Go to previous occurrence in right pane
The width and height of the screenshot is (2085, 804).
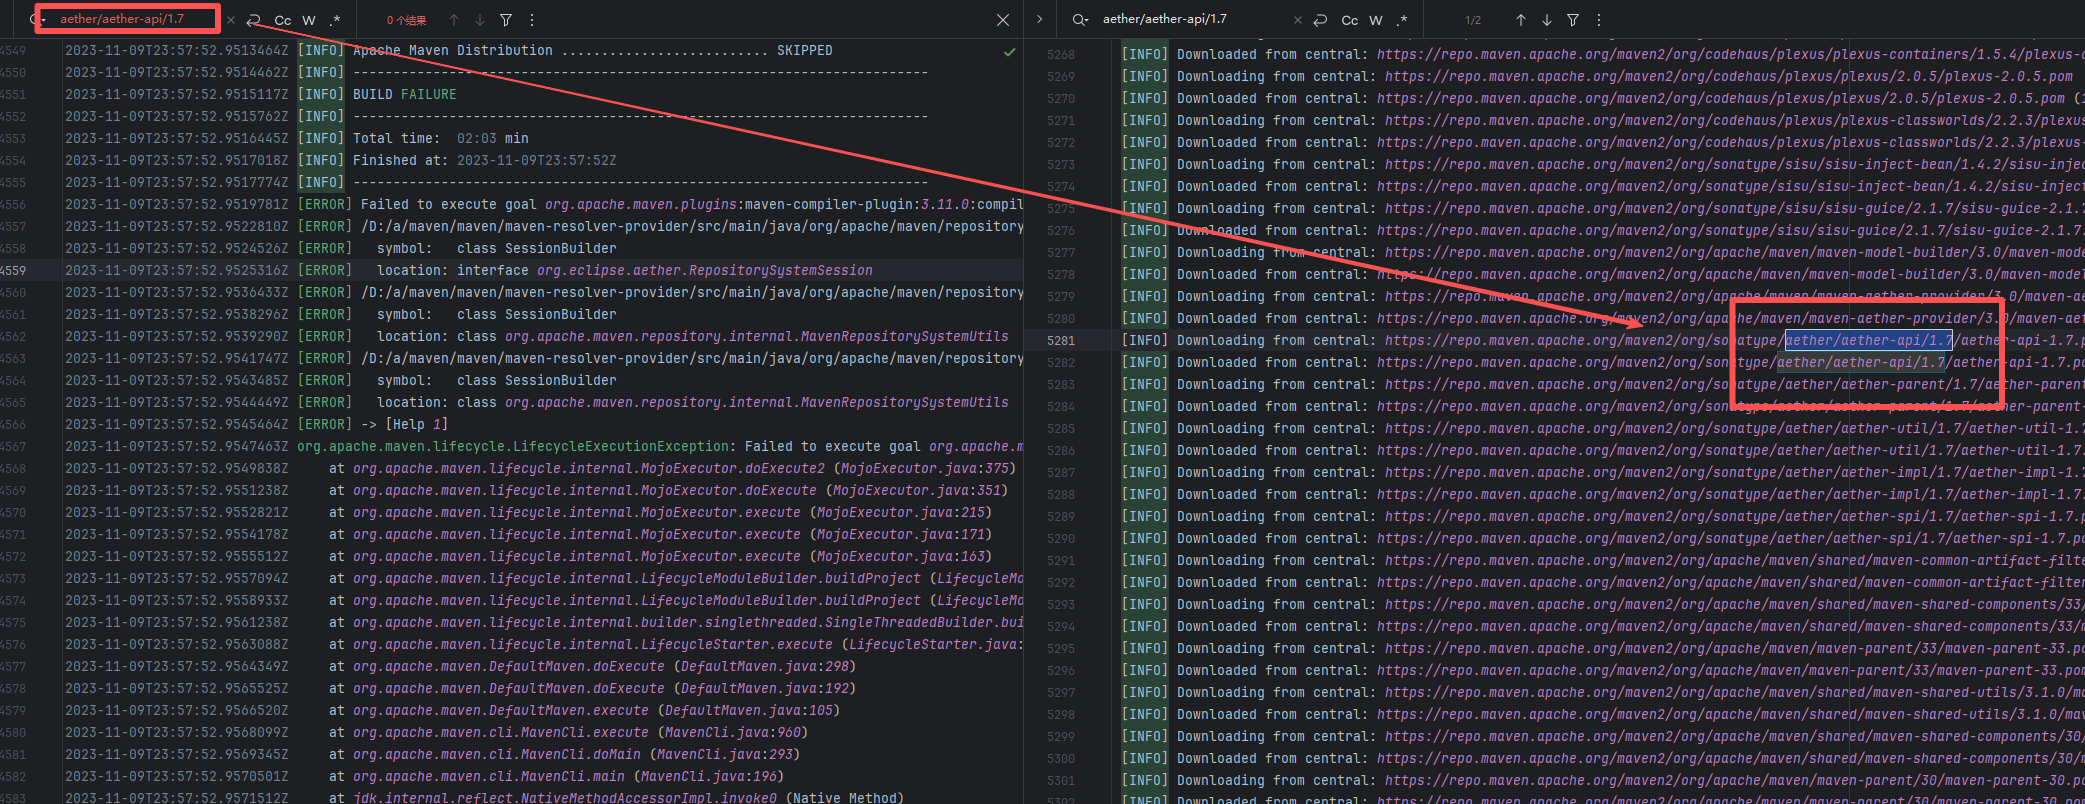pyautogui.click(x=1521, y=20)
